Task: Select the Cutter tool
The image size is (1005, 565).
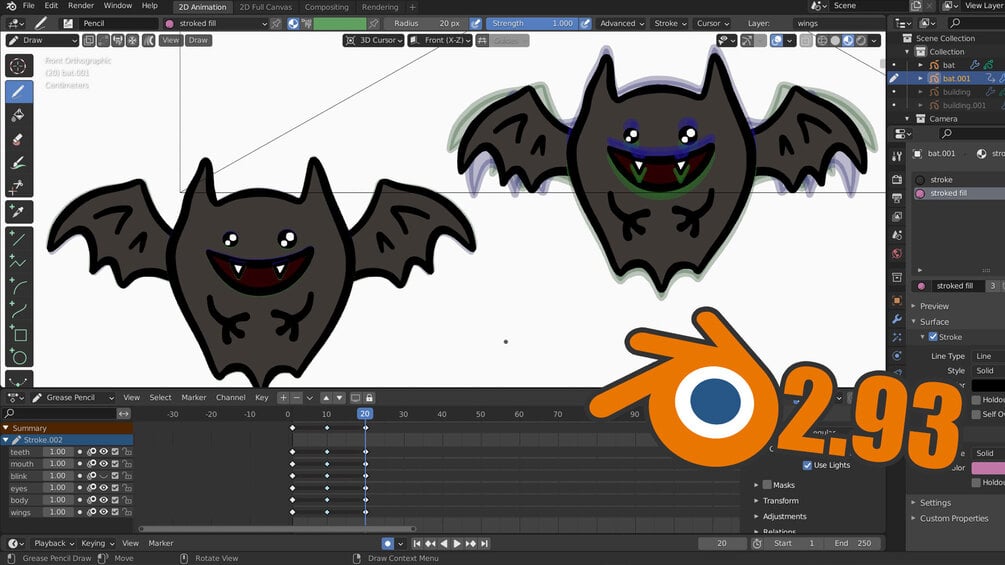Action: point(19,186)
